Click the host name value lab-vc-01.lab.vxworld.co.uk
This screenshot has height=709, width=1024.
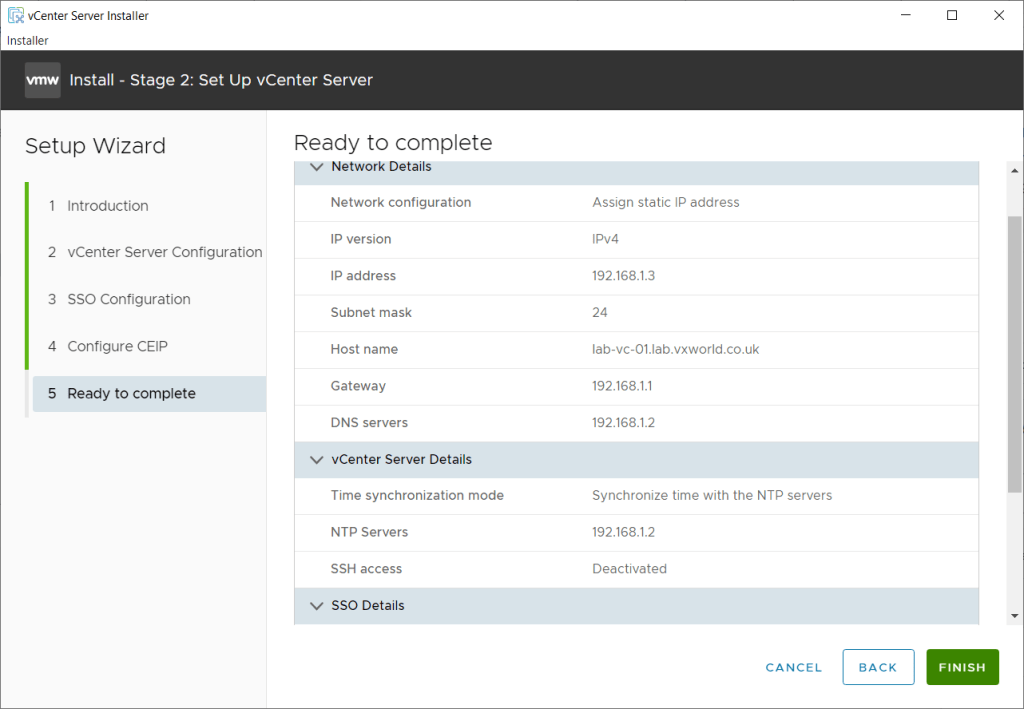click(x=675, y=350)
